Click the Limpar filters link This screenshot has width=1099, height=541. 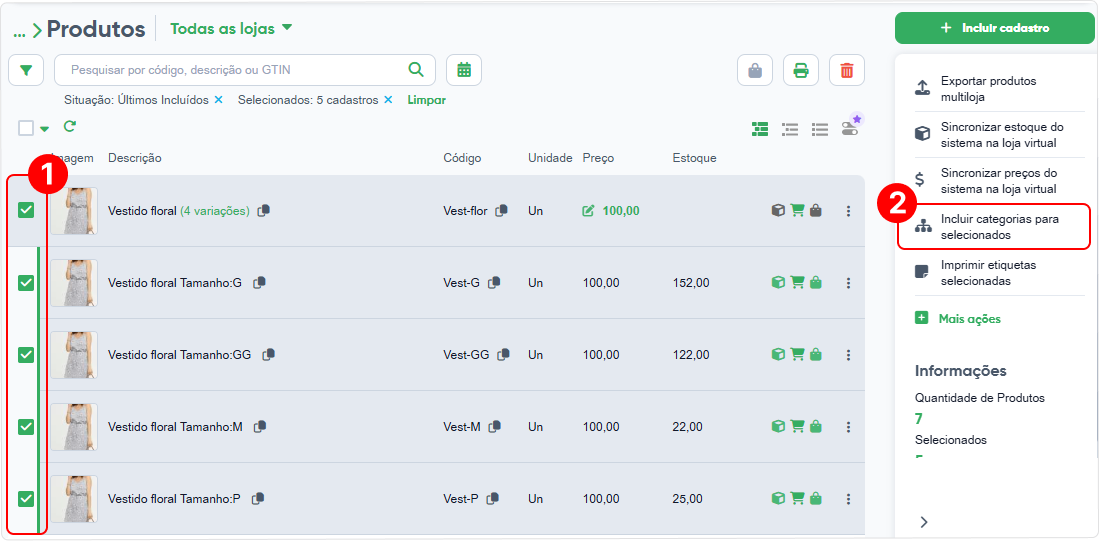pos(427,100)
